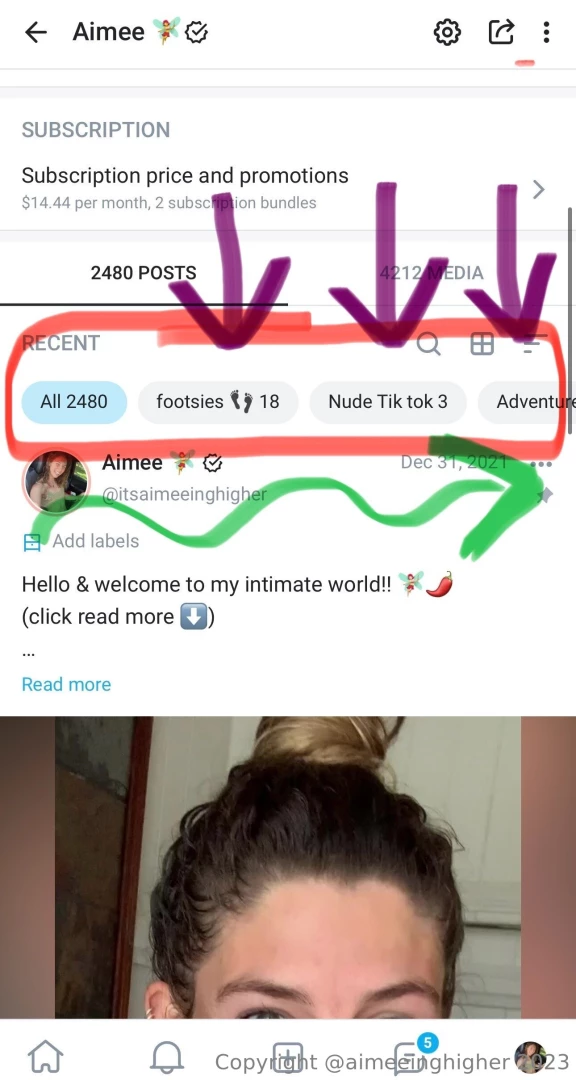Screen dimensions: 576x1080
Task: Open notifications bell icon
Action: pos(167,1055)
